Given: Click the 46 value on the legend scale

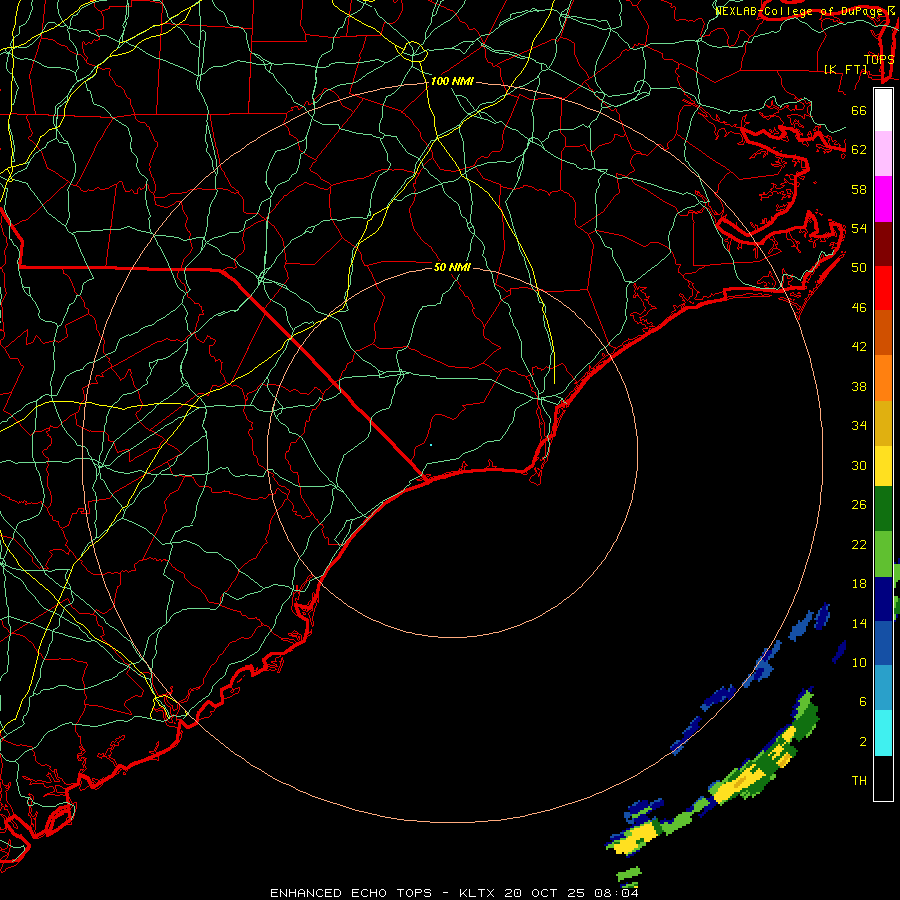Looking at the screenshot, I should pyautogui.click(x=859, y=308).
